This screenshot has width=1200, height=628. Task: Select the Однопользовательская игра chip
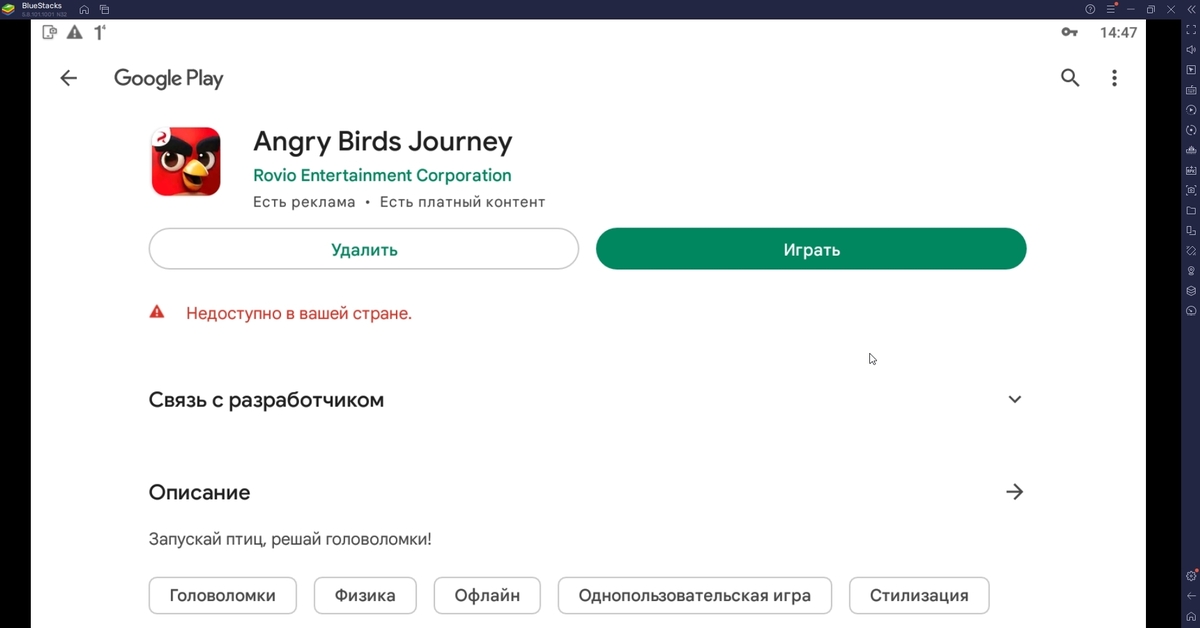pyautogui.click(x=695, y=595)
